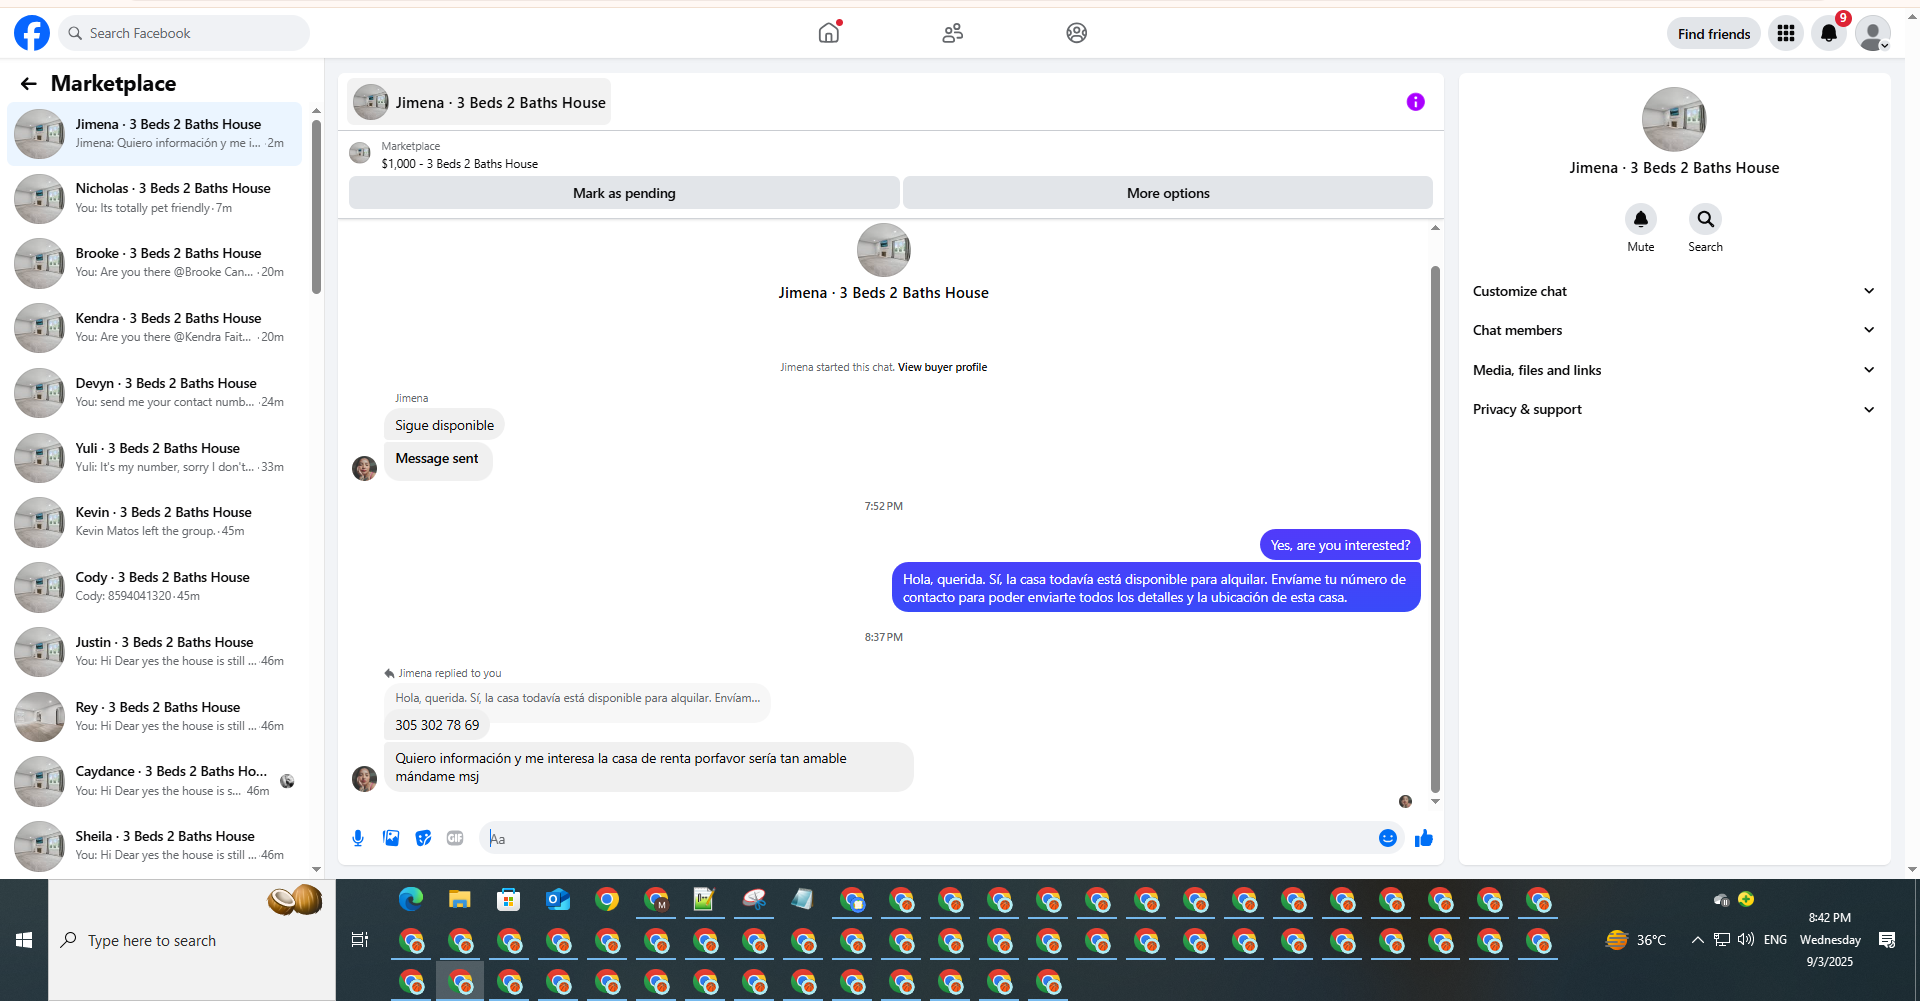Open Microsoft Store from the taskbar
The height and width of the screenshot is (1001, 1920).
[x=509, y=899]
